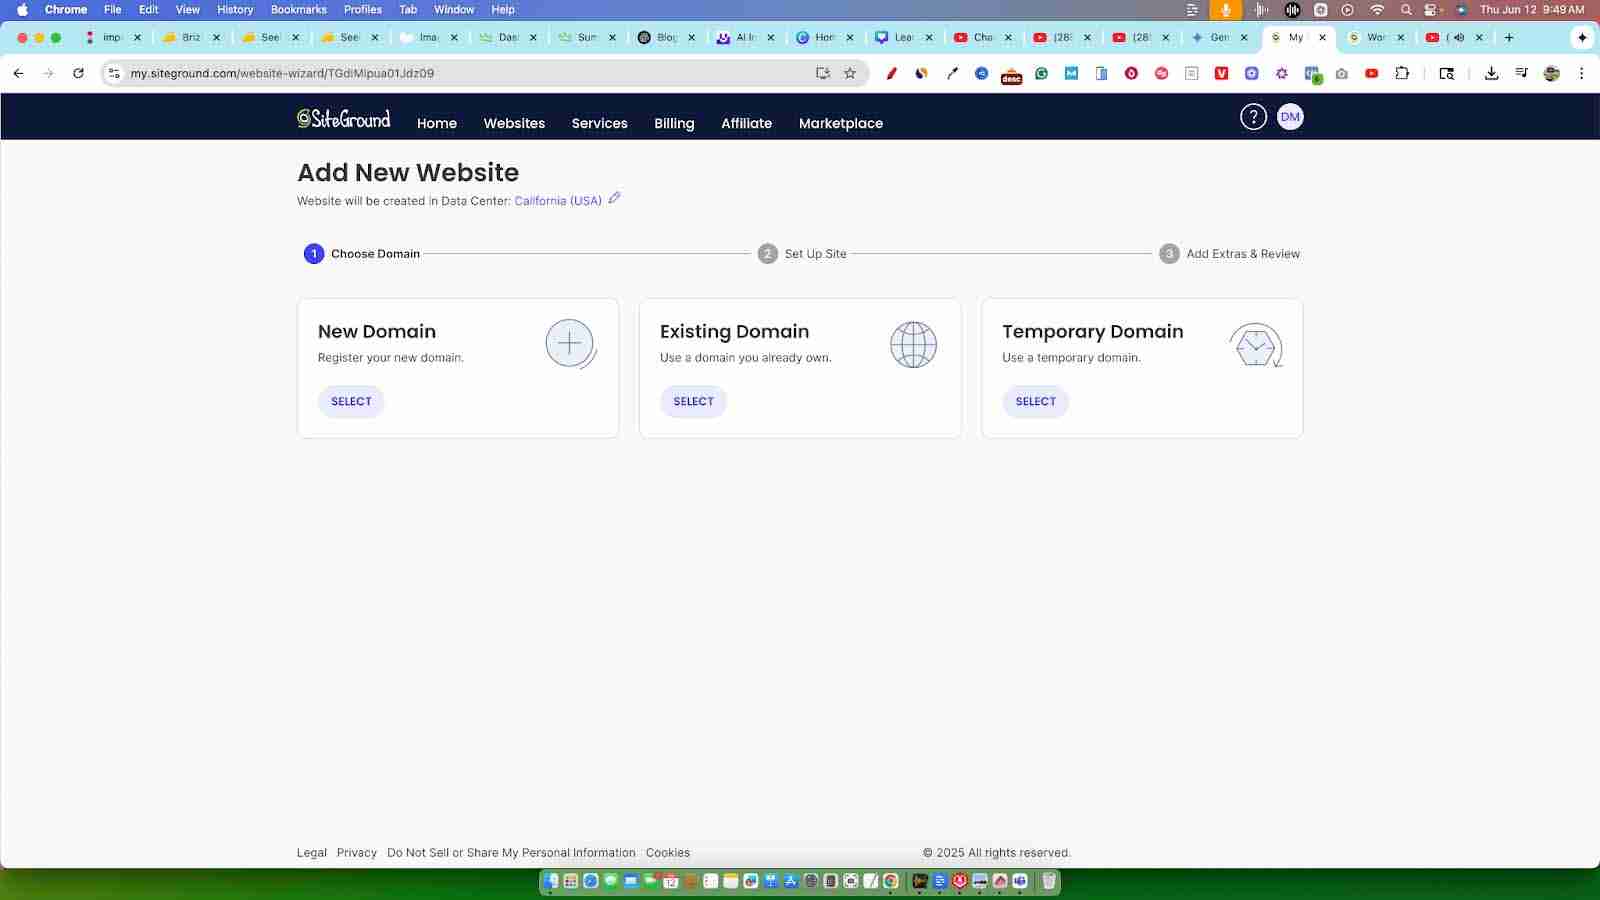Viewport: 1600px width, 900px height.
Task: Select the New Domain option
Action: point(351,401)
